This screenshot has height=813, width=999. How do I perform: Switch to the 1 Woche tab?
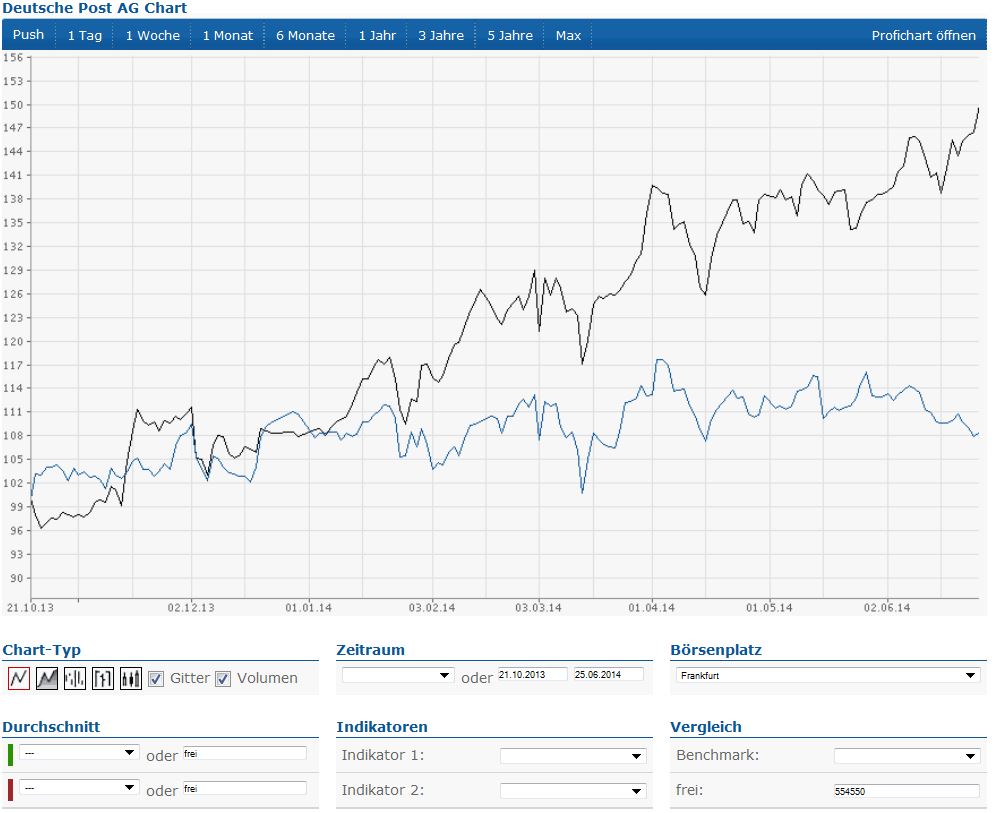pyautogui.click(x=152, y=36)
